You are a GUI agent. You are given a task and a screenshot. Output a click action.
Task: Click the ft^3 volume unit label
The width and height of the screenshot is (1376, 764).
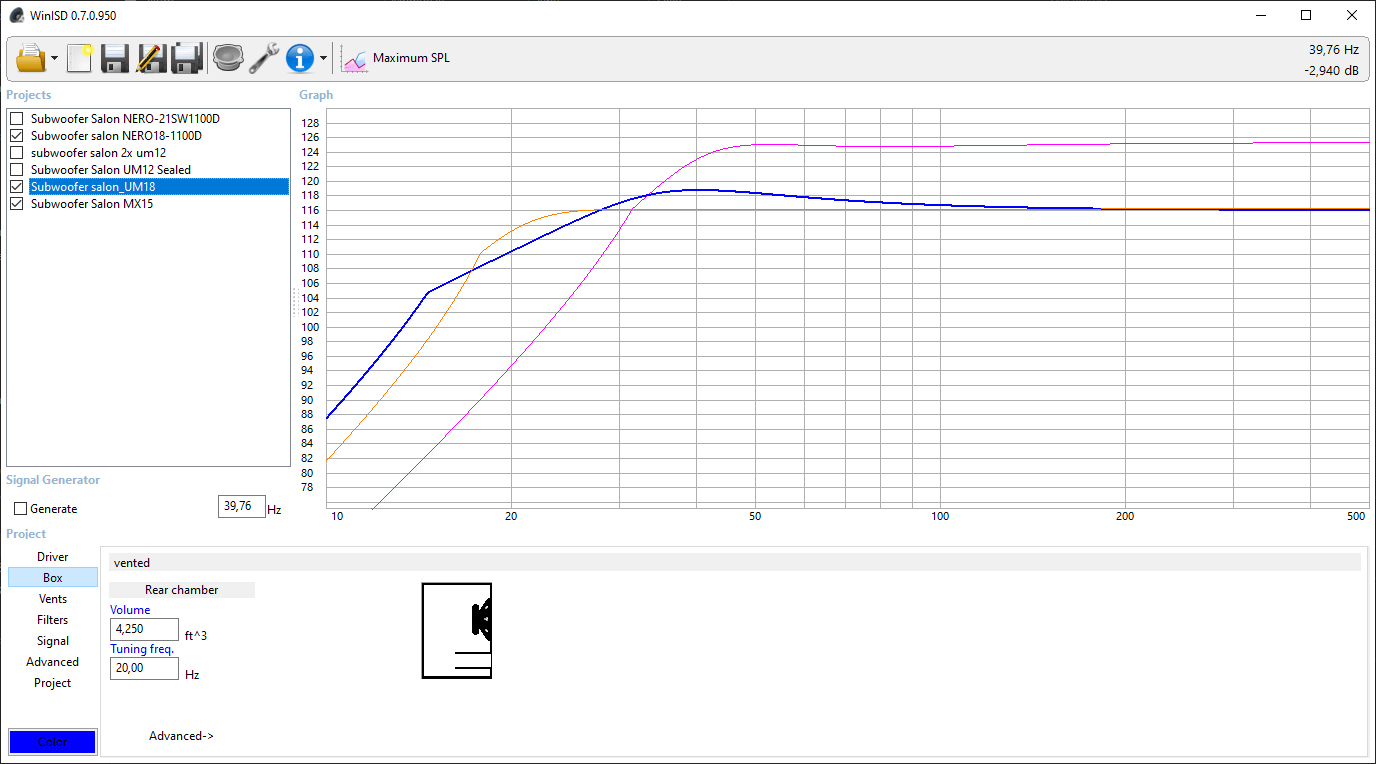[x=196, y=636]
